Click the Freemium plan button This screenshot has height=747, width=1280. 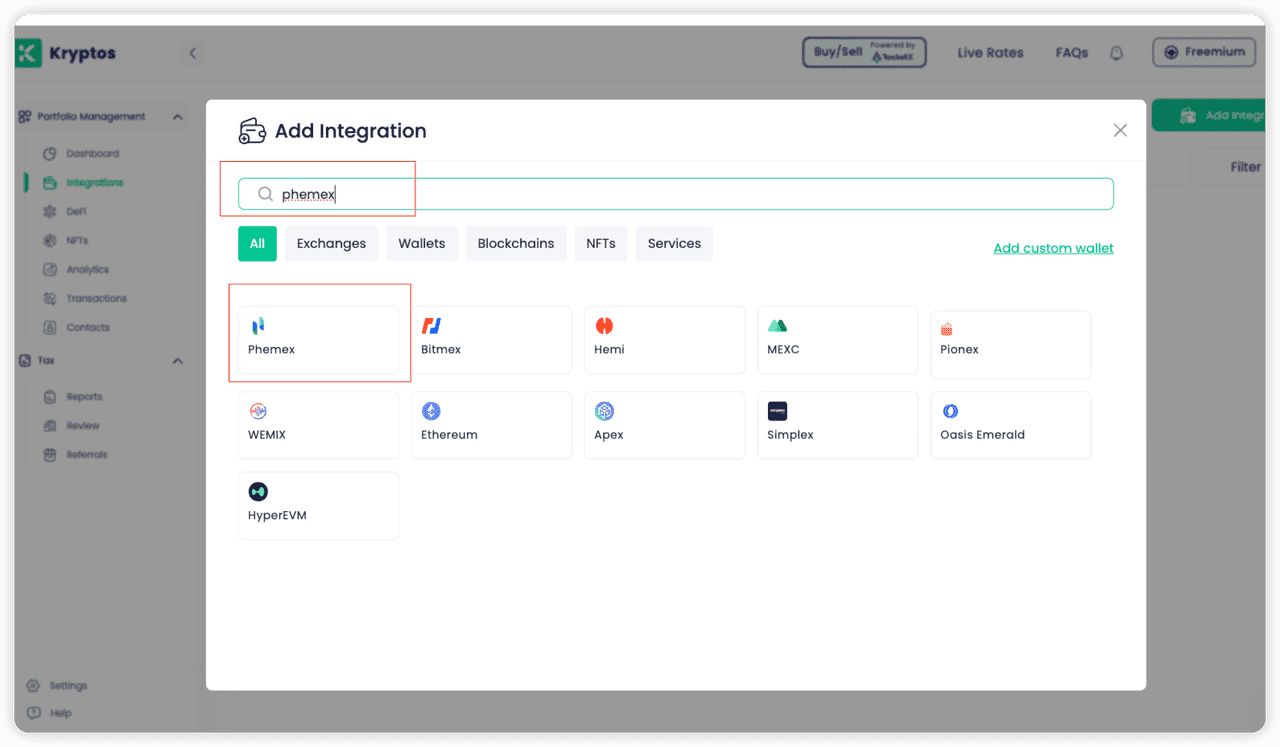1204,52
